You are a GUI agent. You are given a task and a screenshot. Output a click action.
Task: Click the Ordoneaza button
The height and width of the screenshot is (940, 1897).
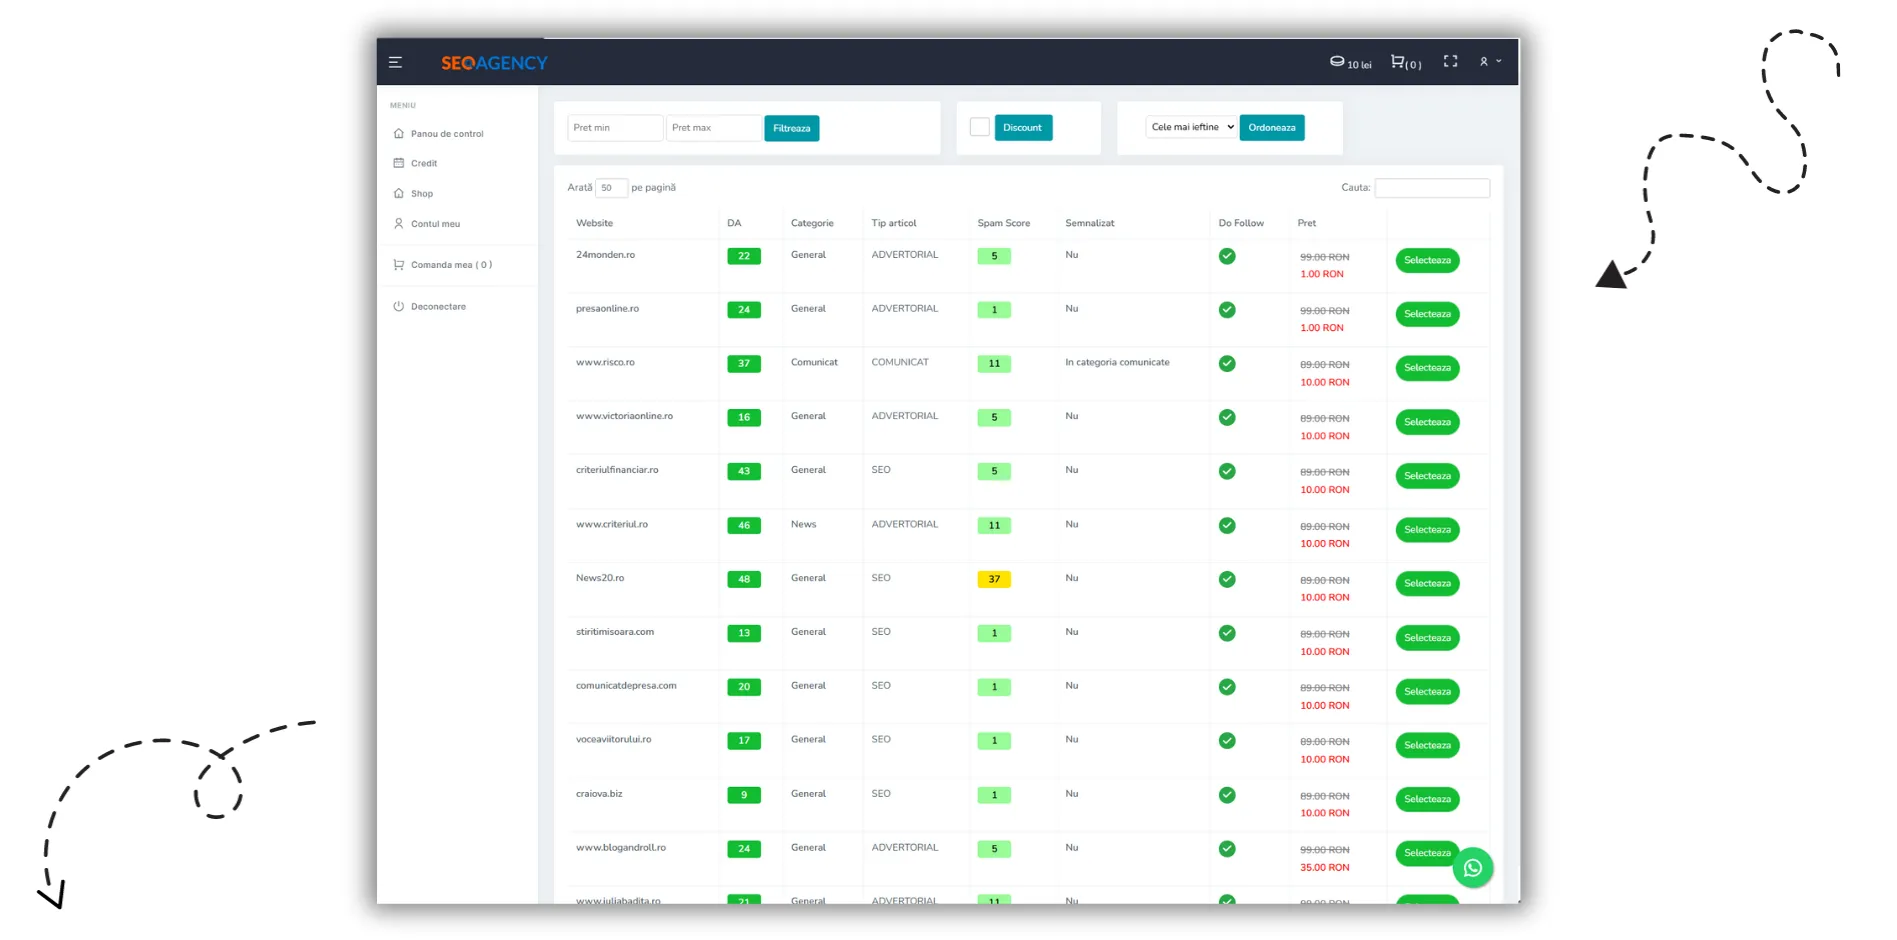click(1272, 128)
